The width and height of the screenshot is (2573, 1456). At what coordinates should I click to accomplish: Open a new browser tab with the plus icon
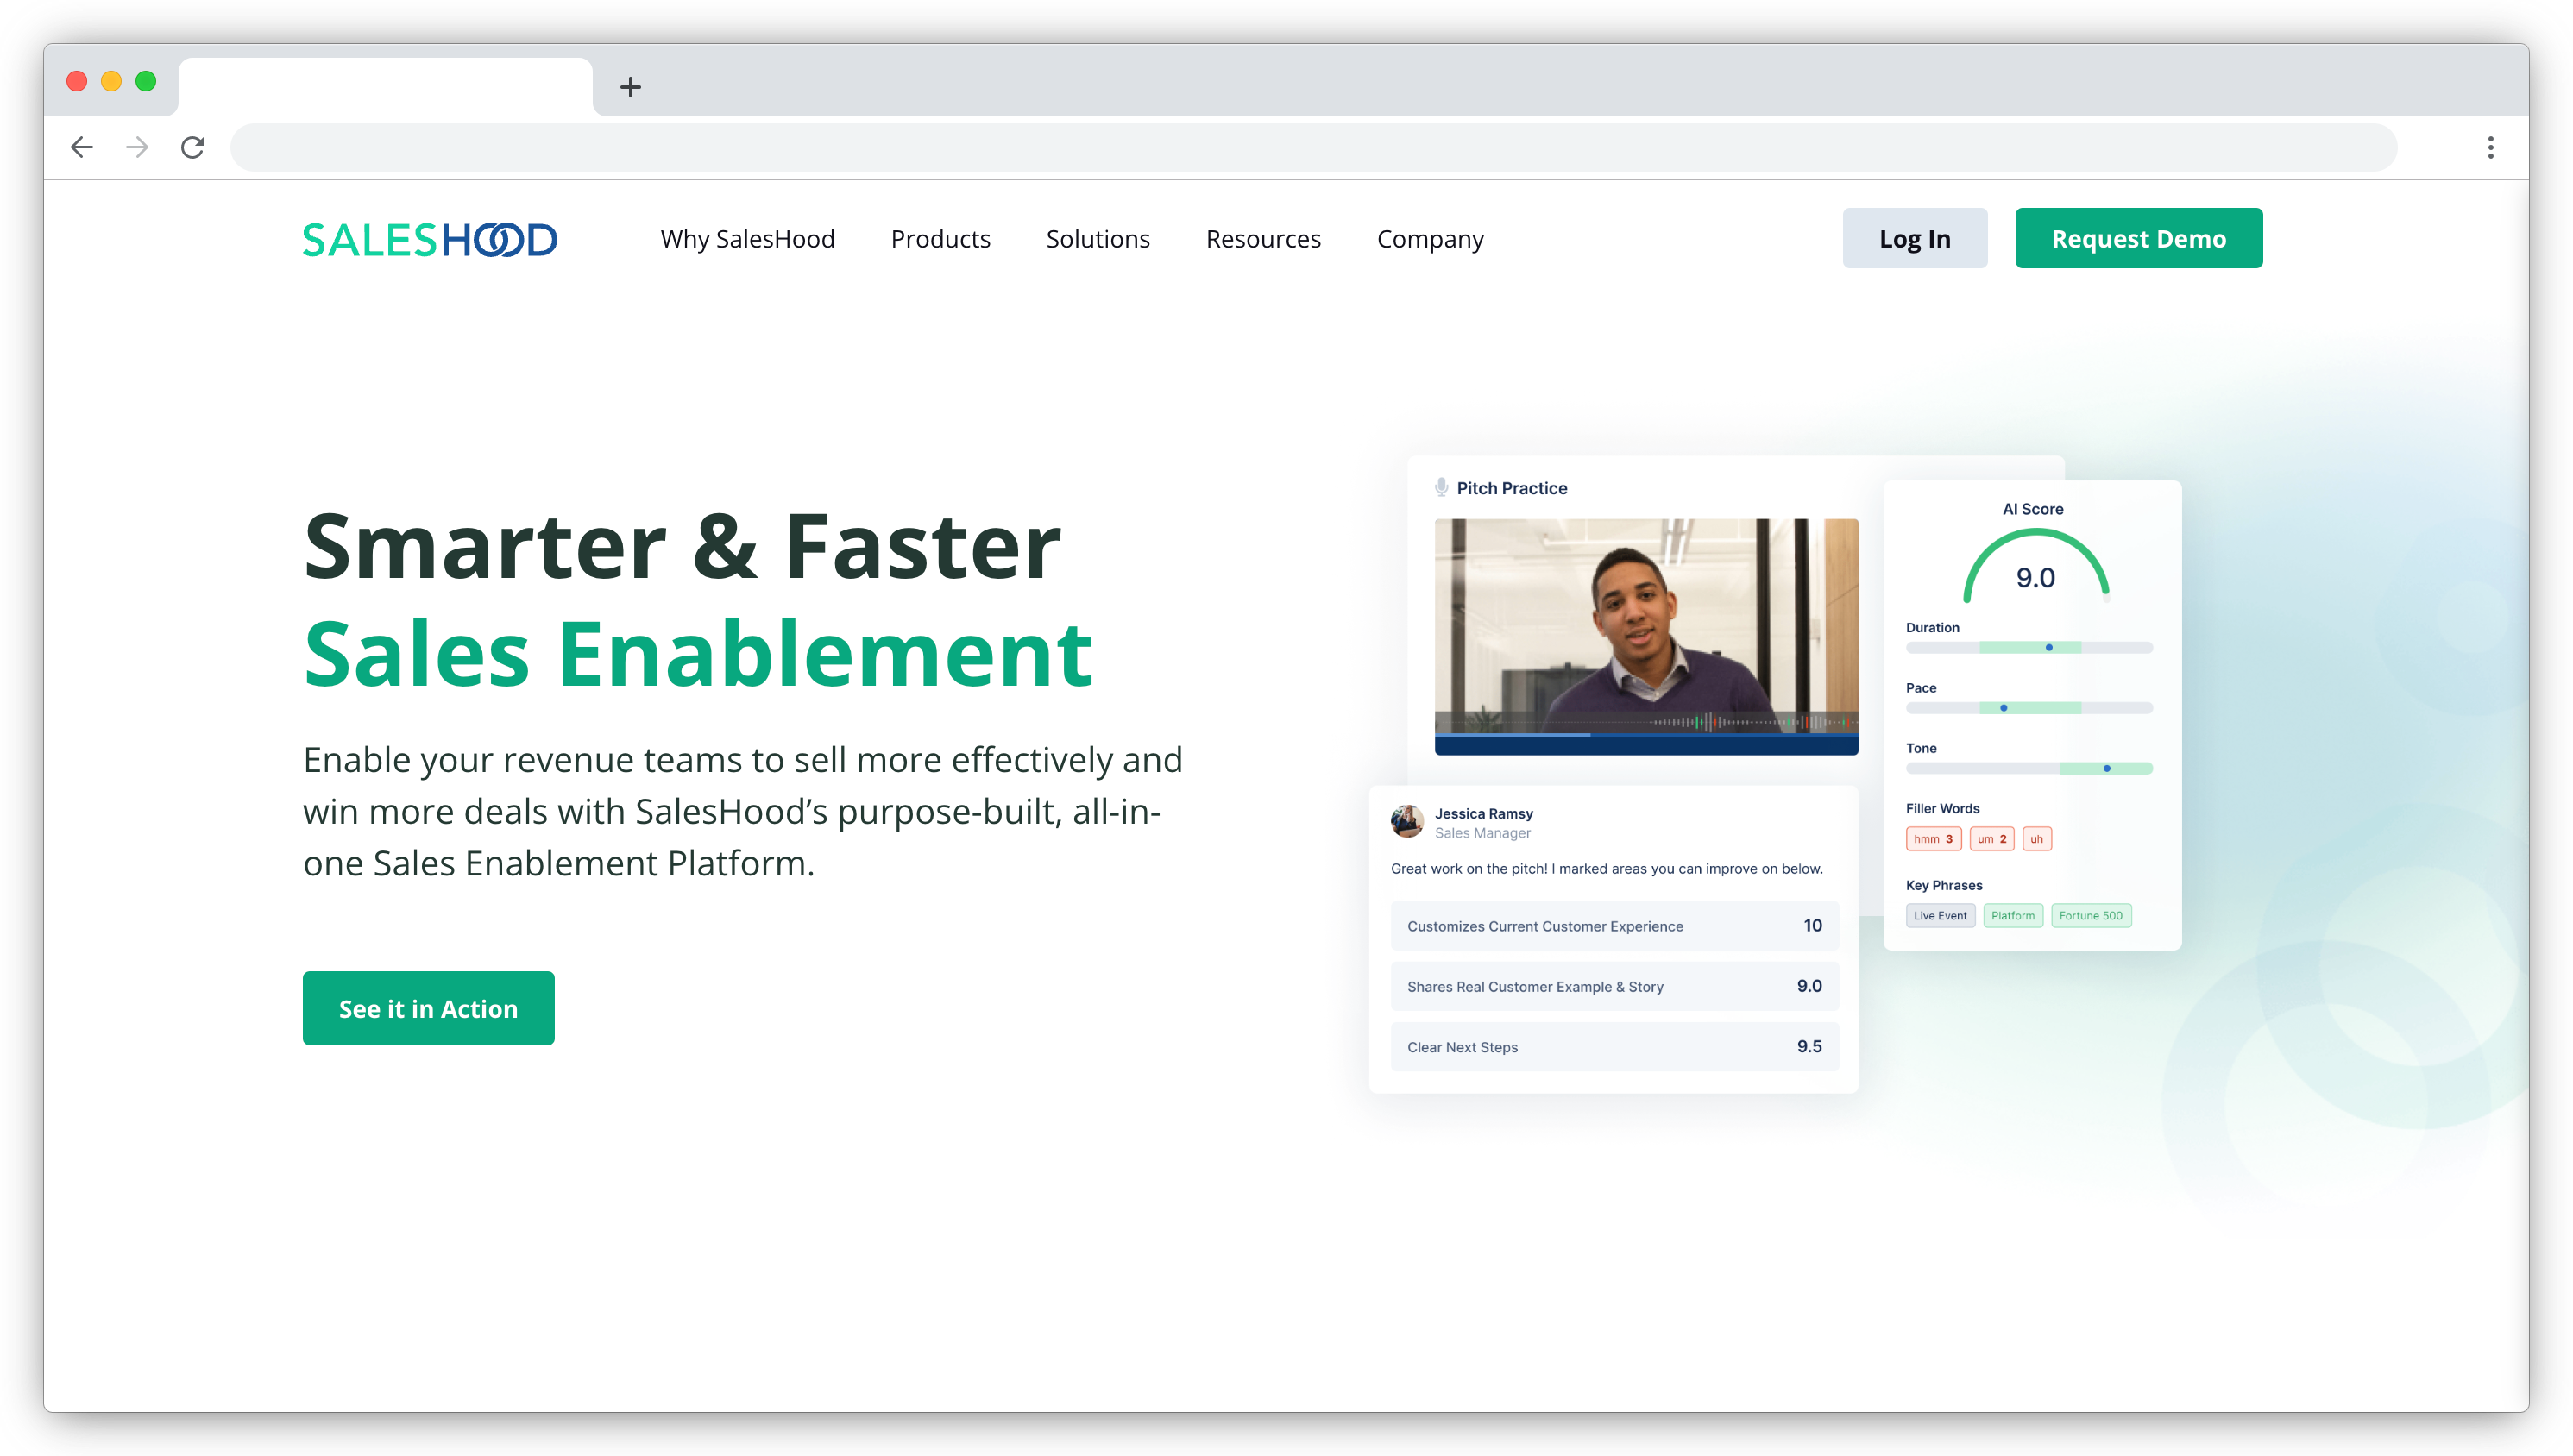coord(630,87)
